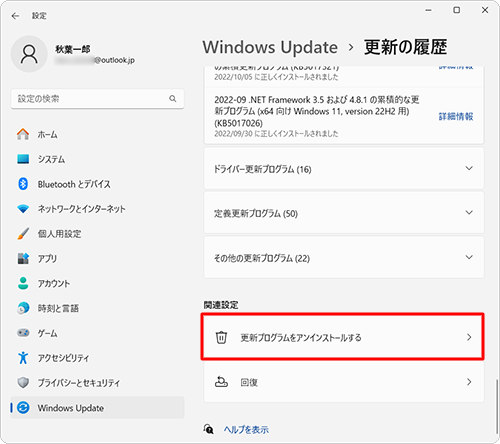Click Windows Update breadcrumb heading
This screenshot has width=500, height=444.
[x=270, y=47]
